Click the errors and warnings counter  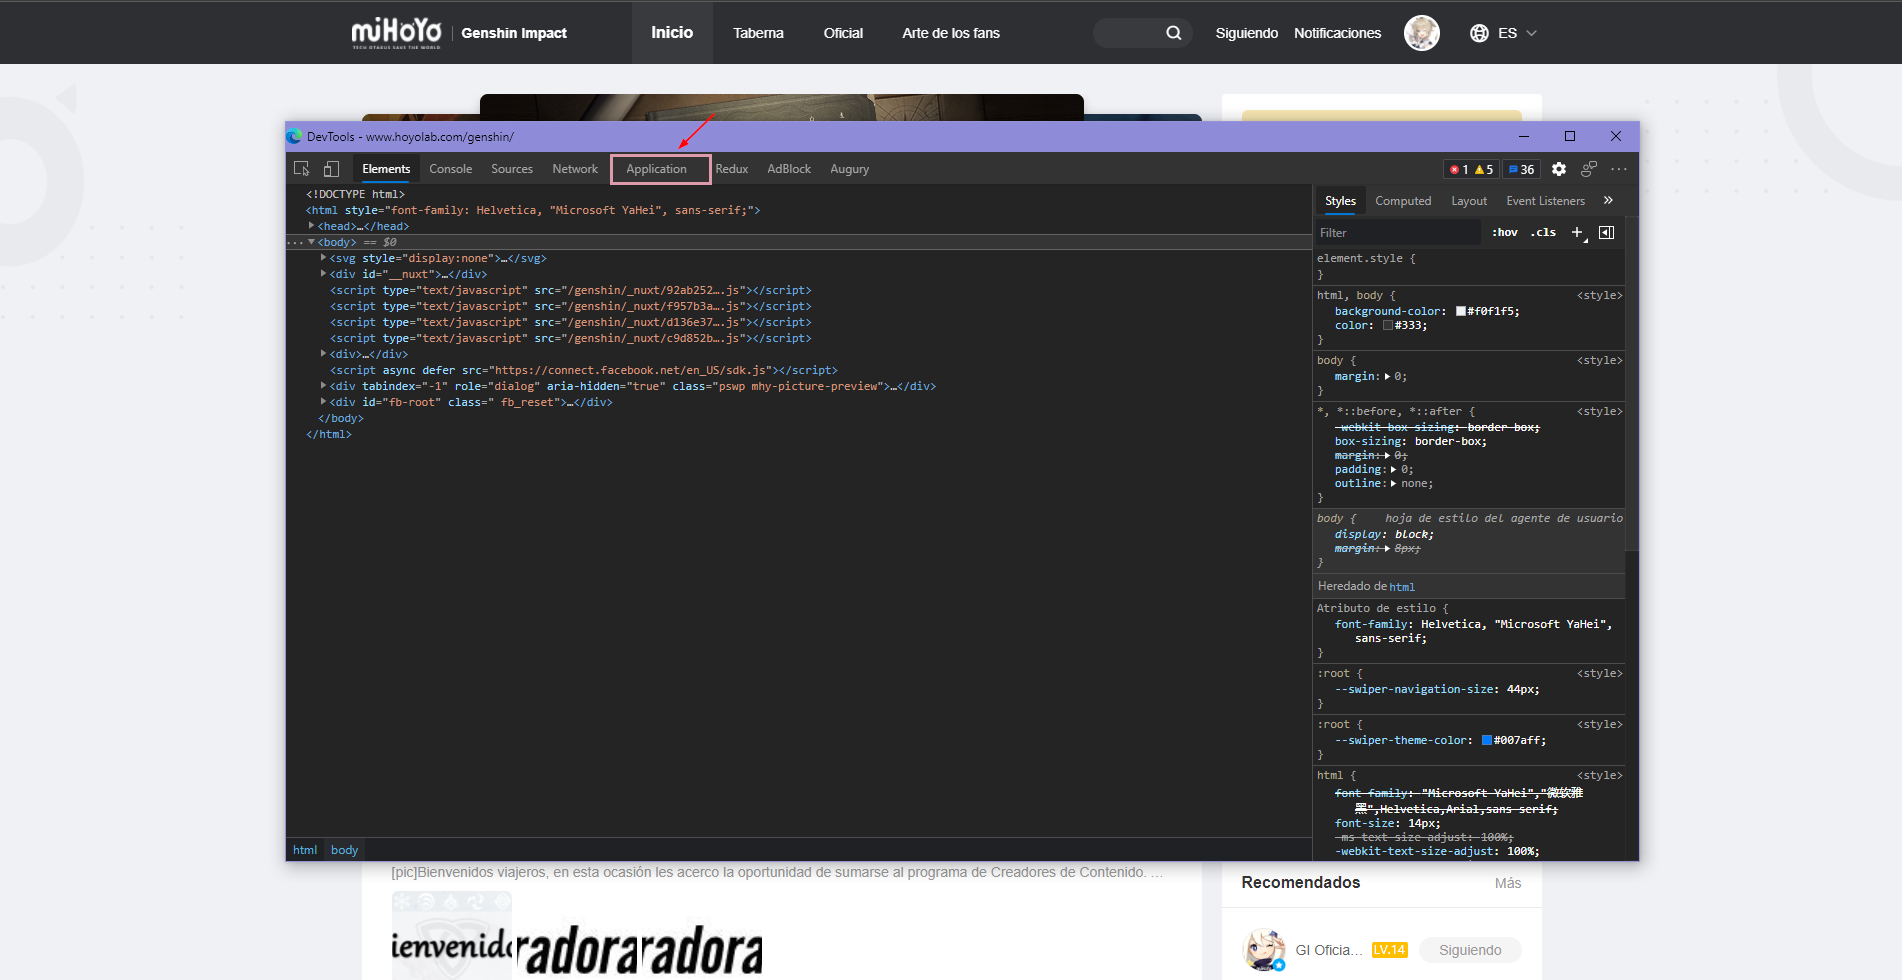pos(1471,170)
